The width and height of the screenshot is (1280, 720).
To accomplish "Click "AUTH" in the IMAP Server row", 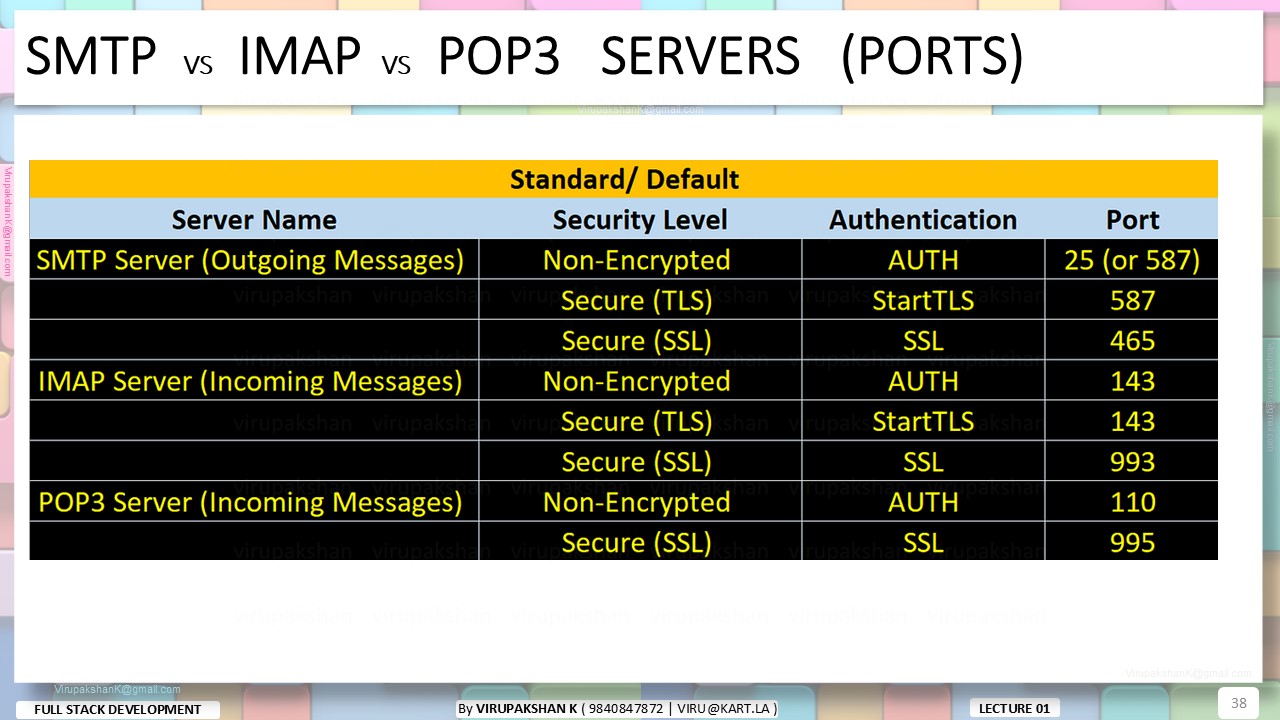I will click(x=923, y=381).
